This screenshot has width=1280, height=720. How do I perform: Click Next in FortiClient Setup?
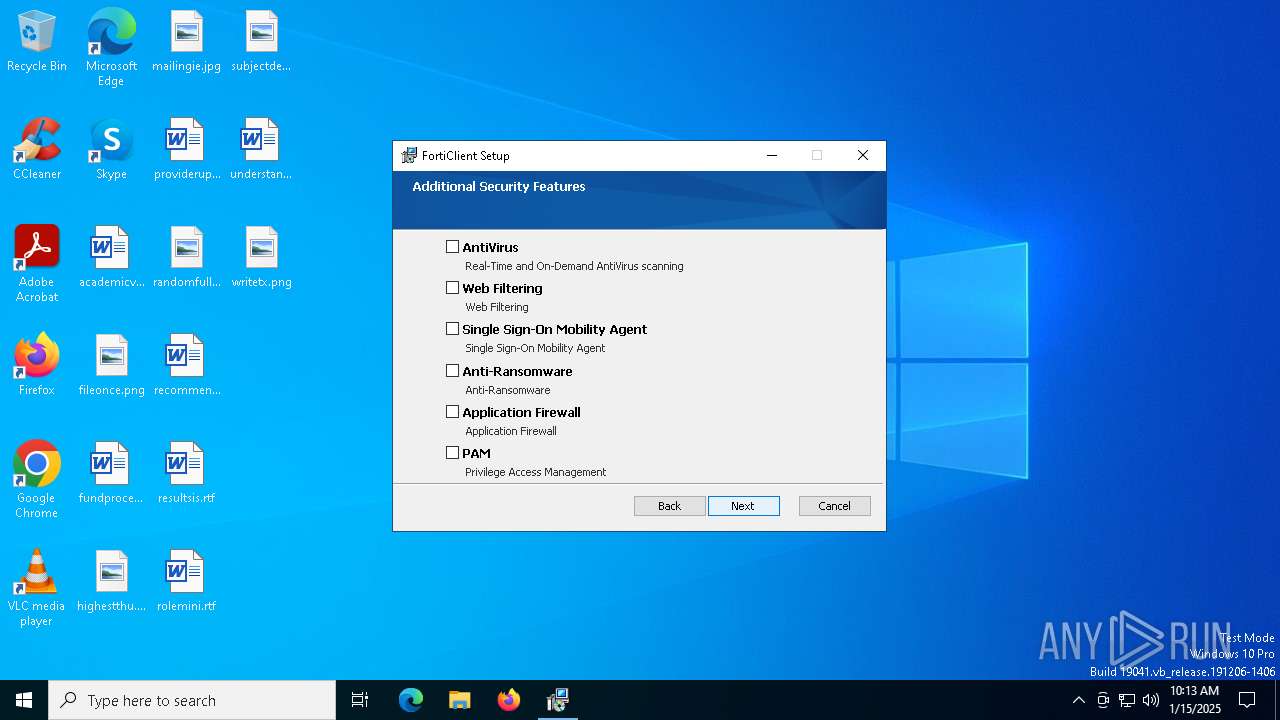tap(743, 506)
